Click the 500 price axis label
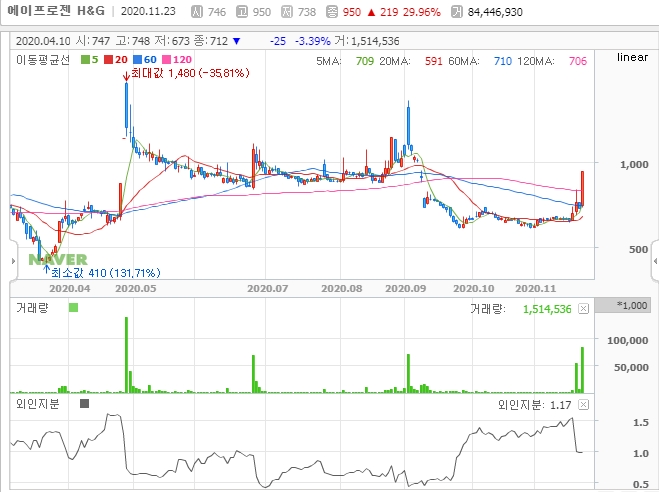The height and width of the screenshot is (492, 659). (639, 250)
